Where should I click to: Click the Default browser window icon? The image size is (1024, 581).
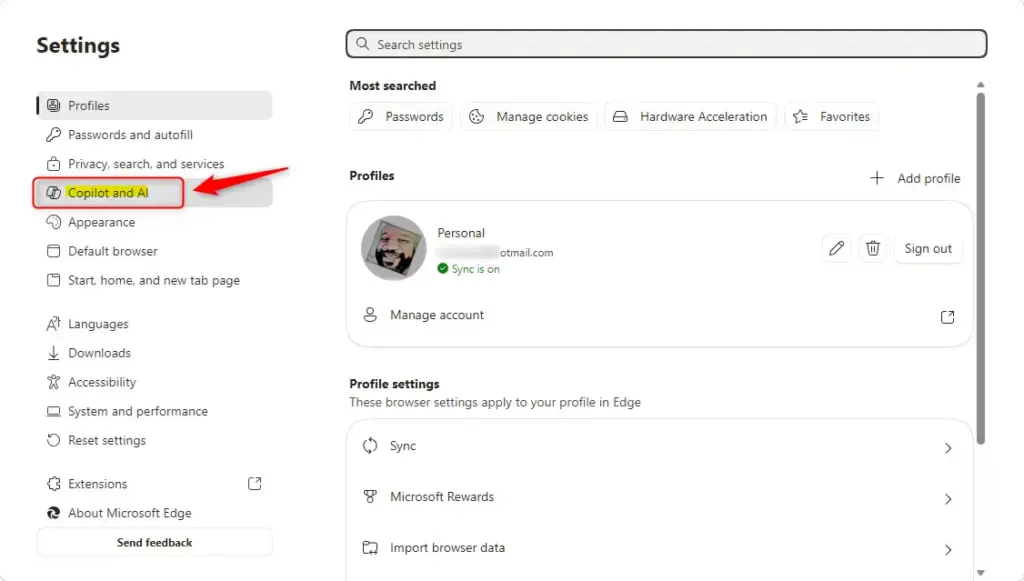(x=54, y=251)
